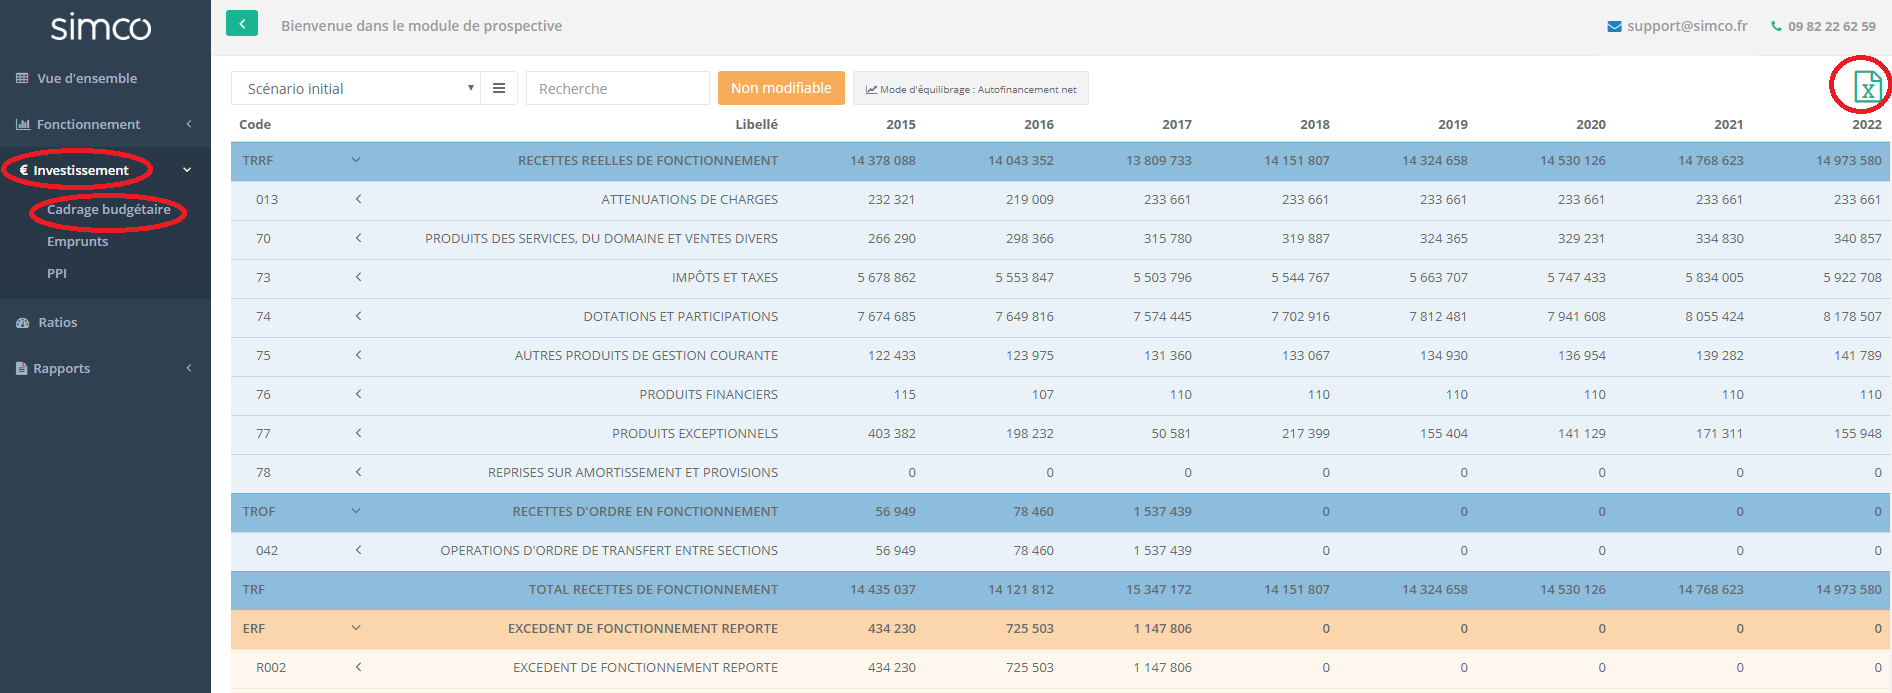This screenshot has height=693, width=1892.
Task: Go to PPI submenu item
Action: coord(57,274)
